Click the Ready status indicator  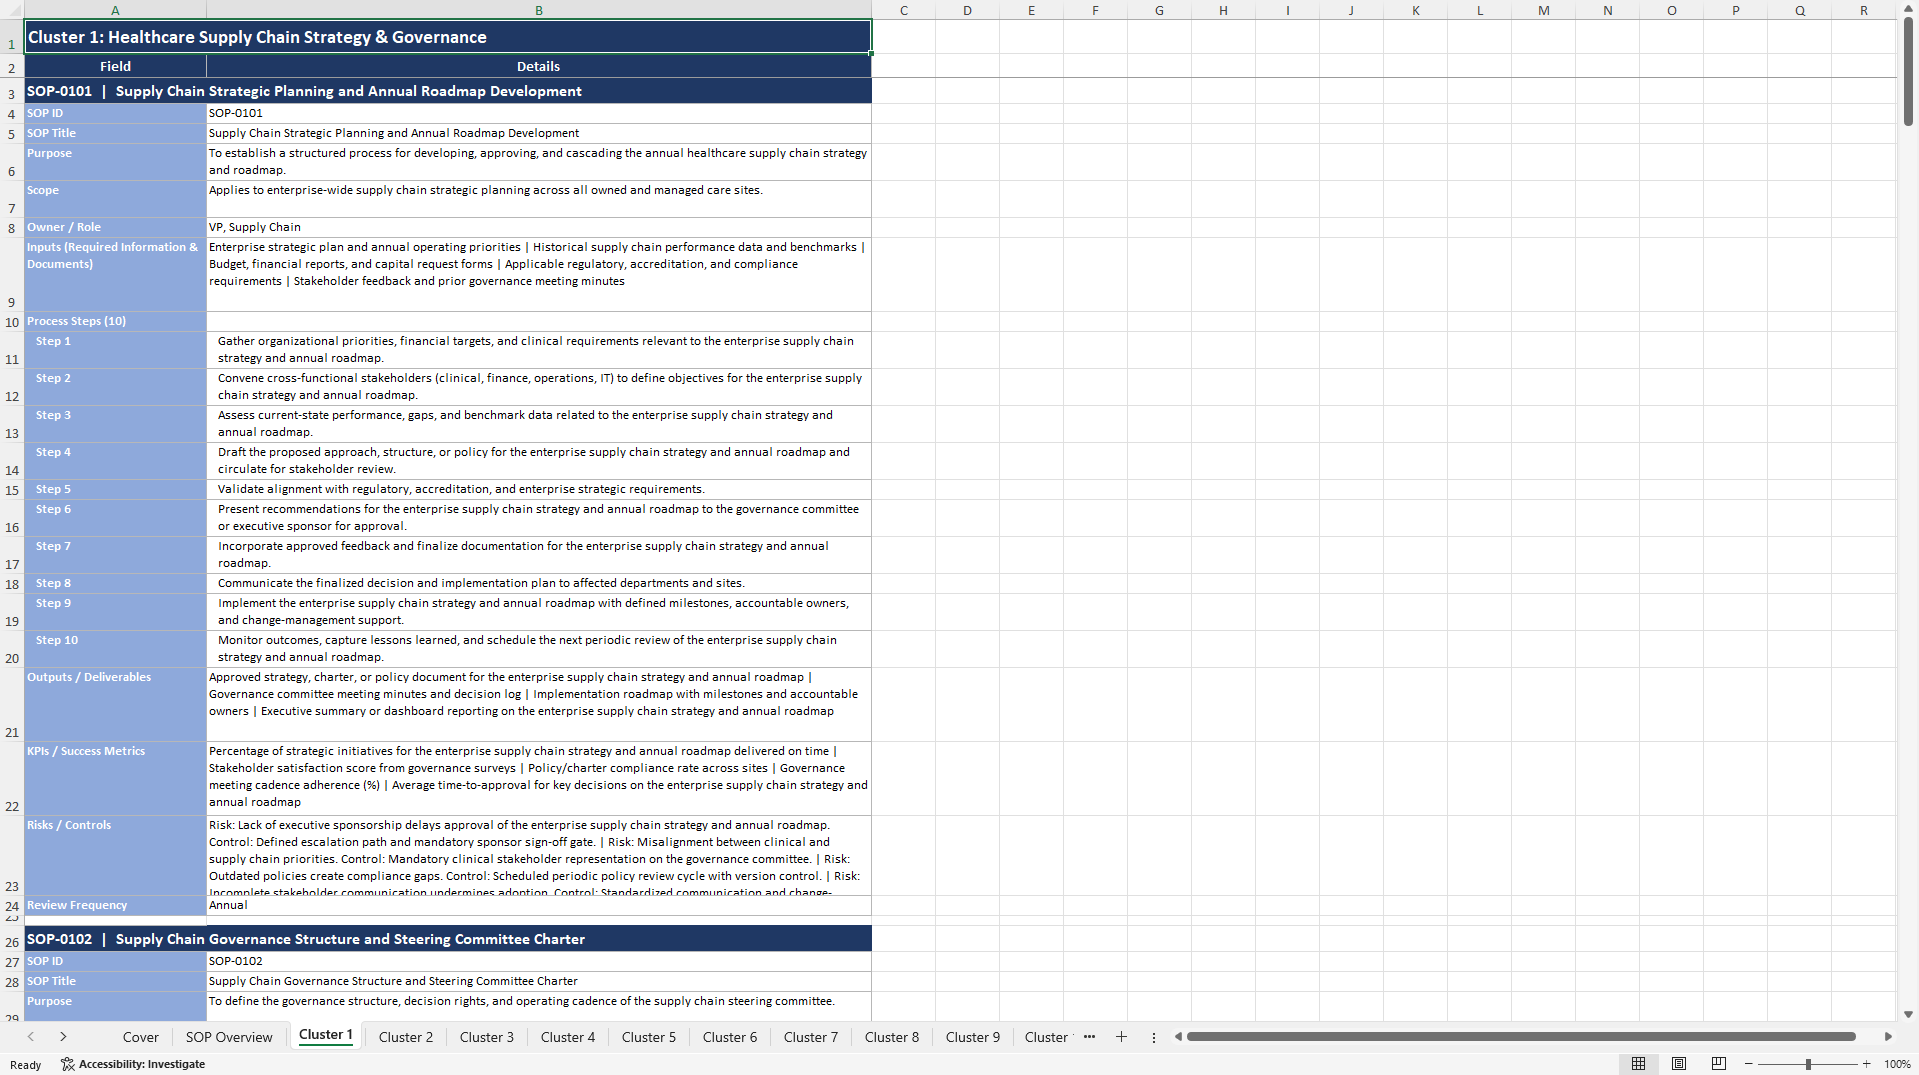[26, 1065]
